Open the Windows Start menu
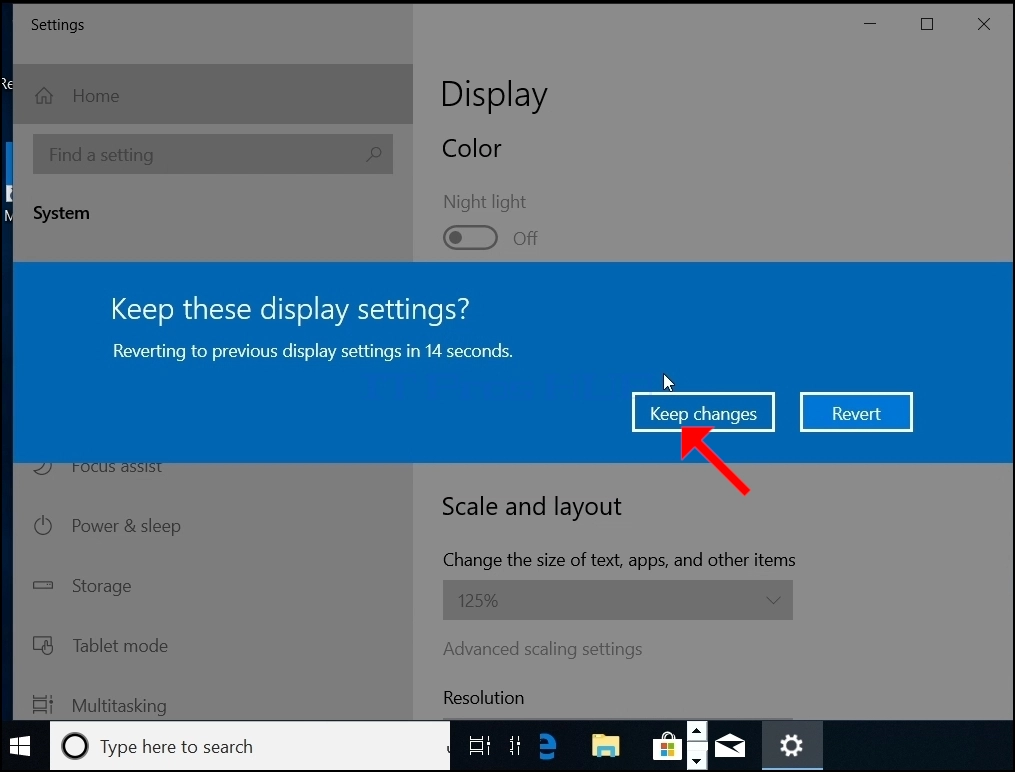 point(20,746)
